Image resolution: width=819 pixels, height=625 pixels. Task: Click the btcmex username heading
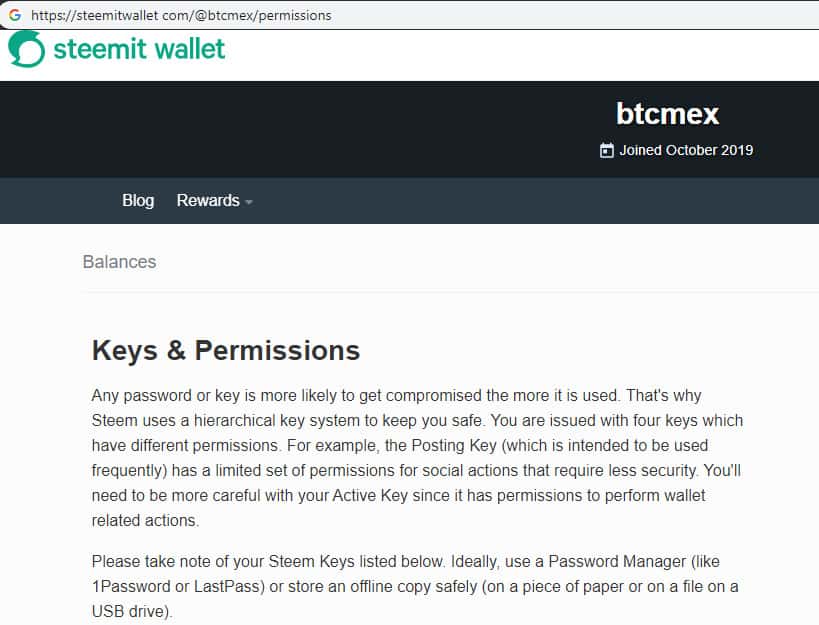[x=667, y=113]
